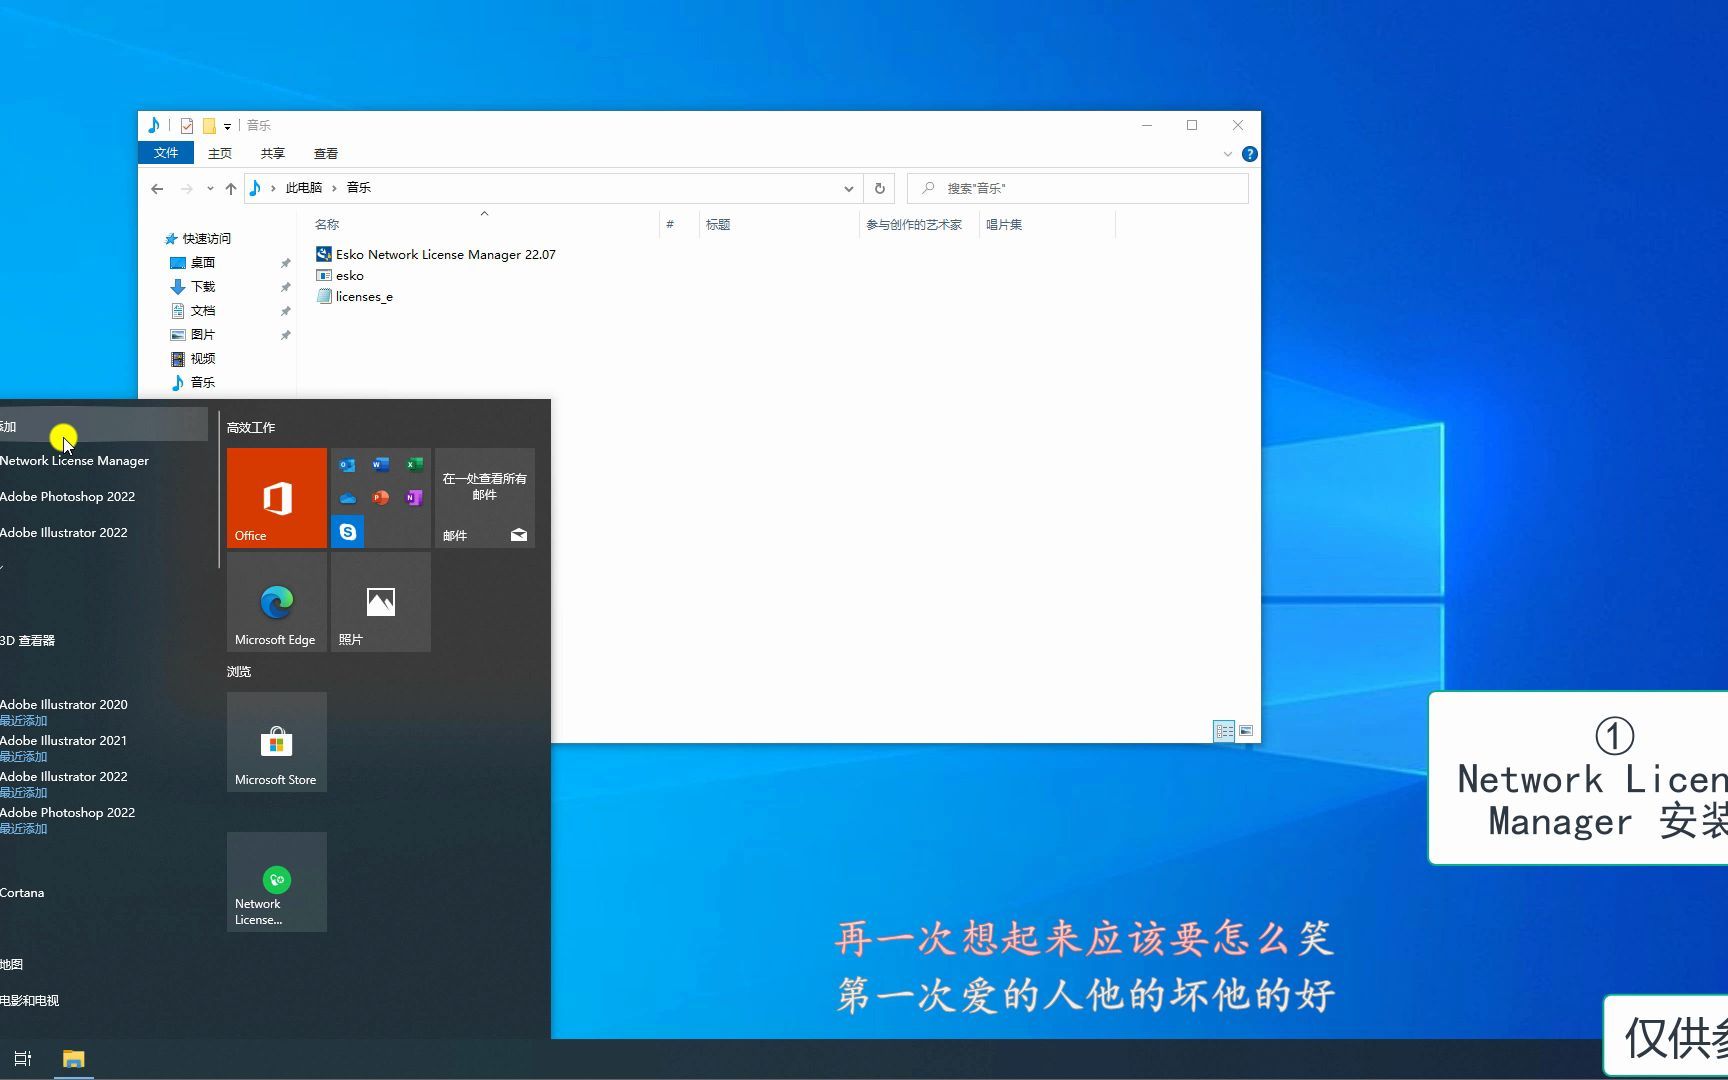Click the Properties quick access toolbar icon
This screenshot has height=1080, width=1728.
187,126
